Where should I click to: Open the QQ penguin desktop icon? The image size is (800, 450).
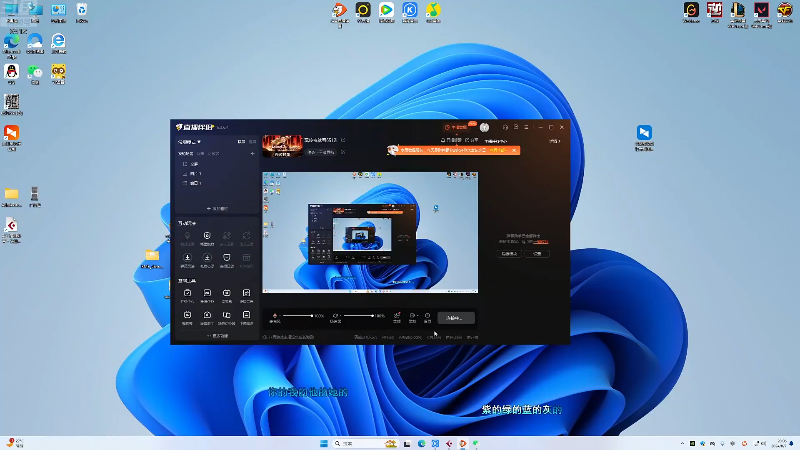click(x=11, y=73)
